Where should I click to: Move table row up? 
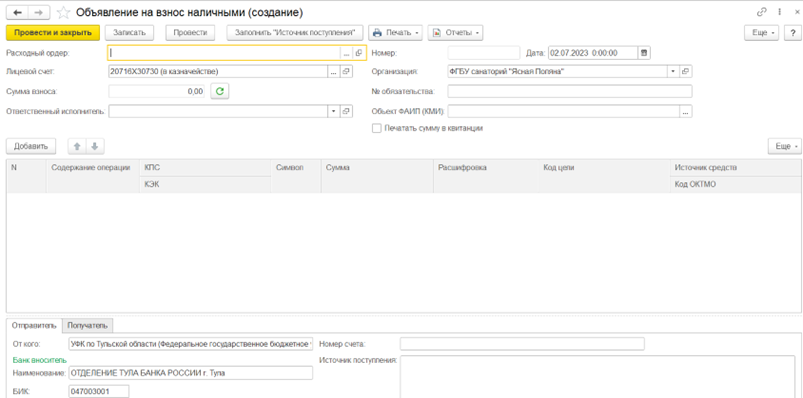77,146
